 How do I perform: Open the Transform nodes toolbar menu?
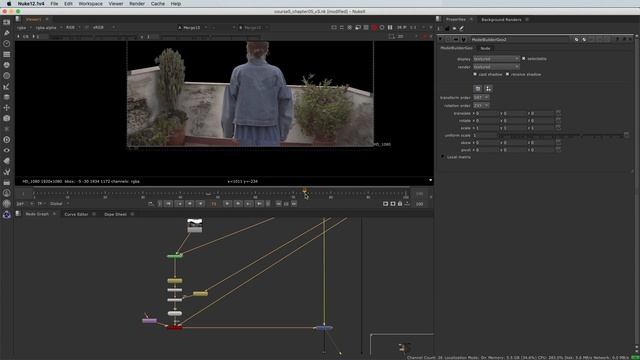7,108
